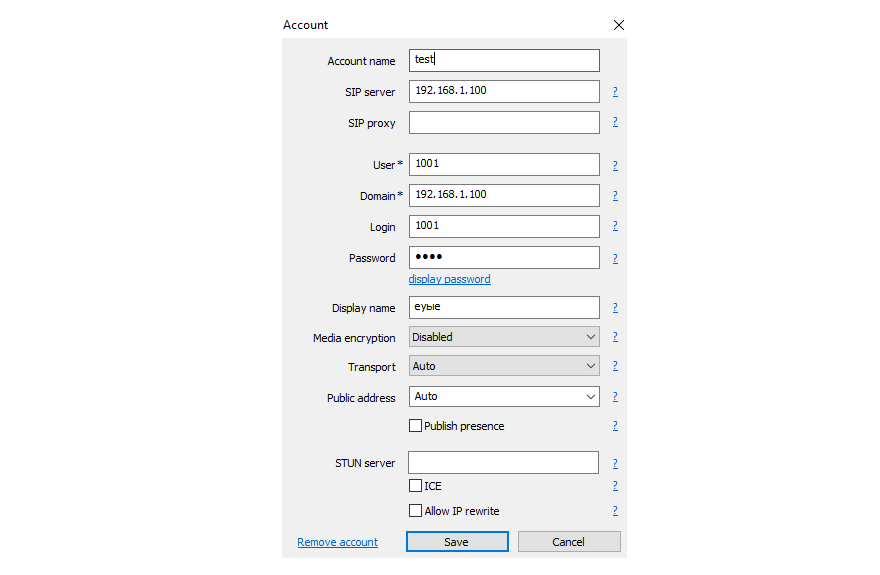Screen dimensions: 880x575
Task: Expand the Media encryption dropdown
Action: [x=504, y=337]
